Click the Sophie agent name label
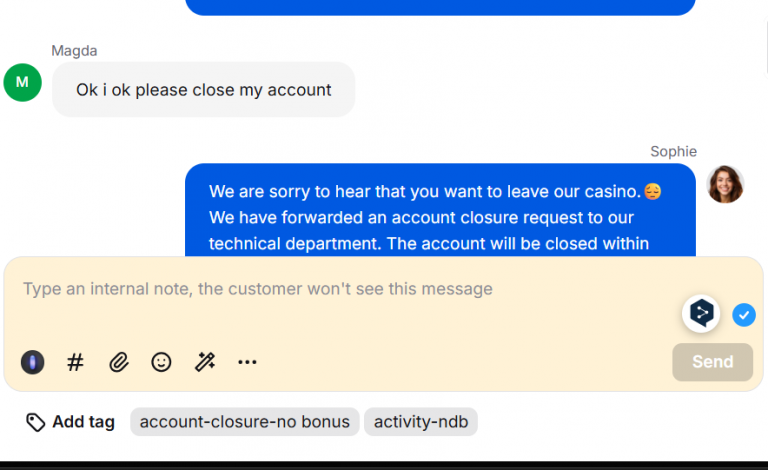768x470 pixels. coord(673,151)
